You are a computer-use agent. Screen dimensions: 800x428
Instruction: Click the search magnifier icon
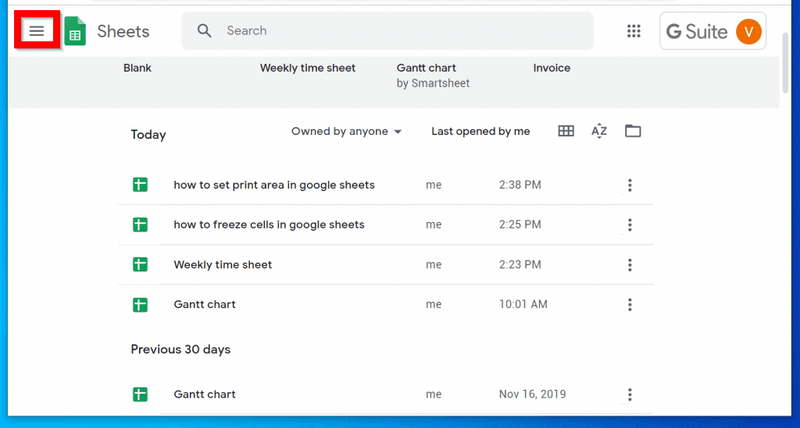205,31
